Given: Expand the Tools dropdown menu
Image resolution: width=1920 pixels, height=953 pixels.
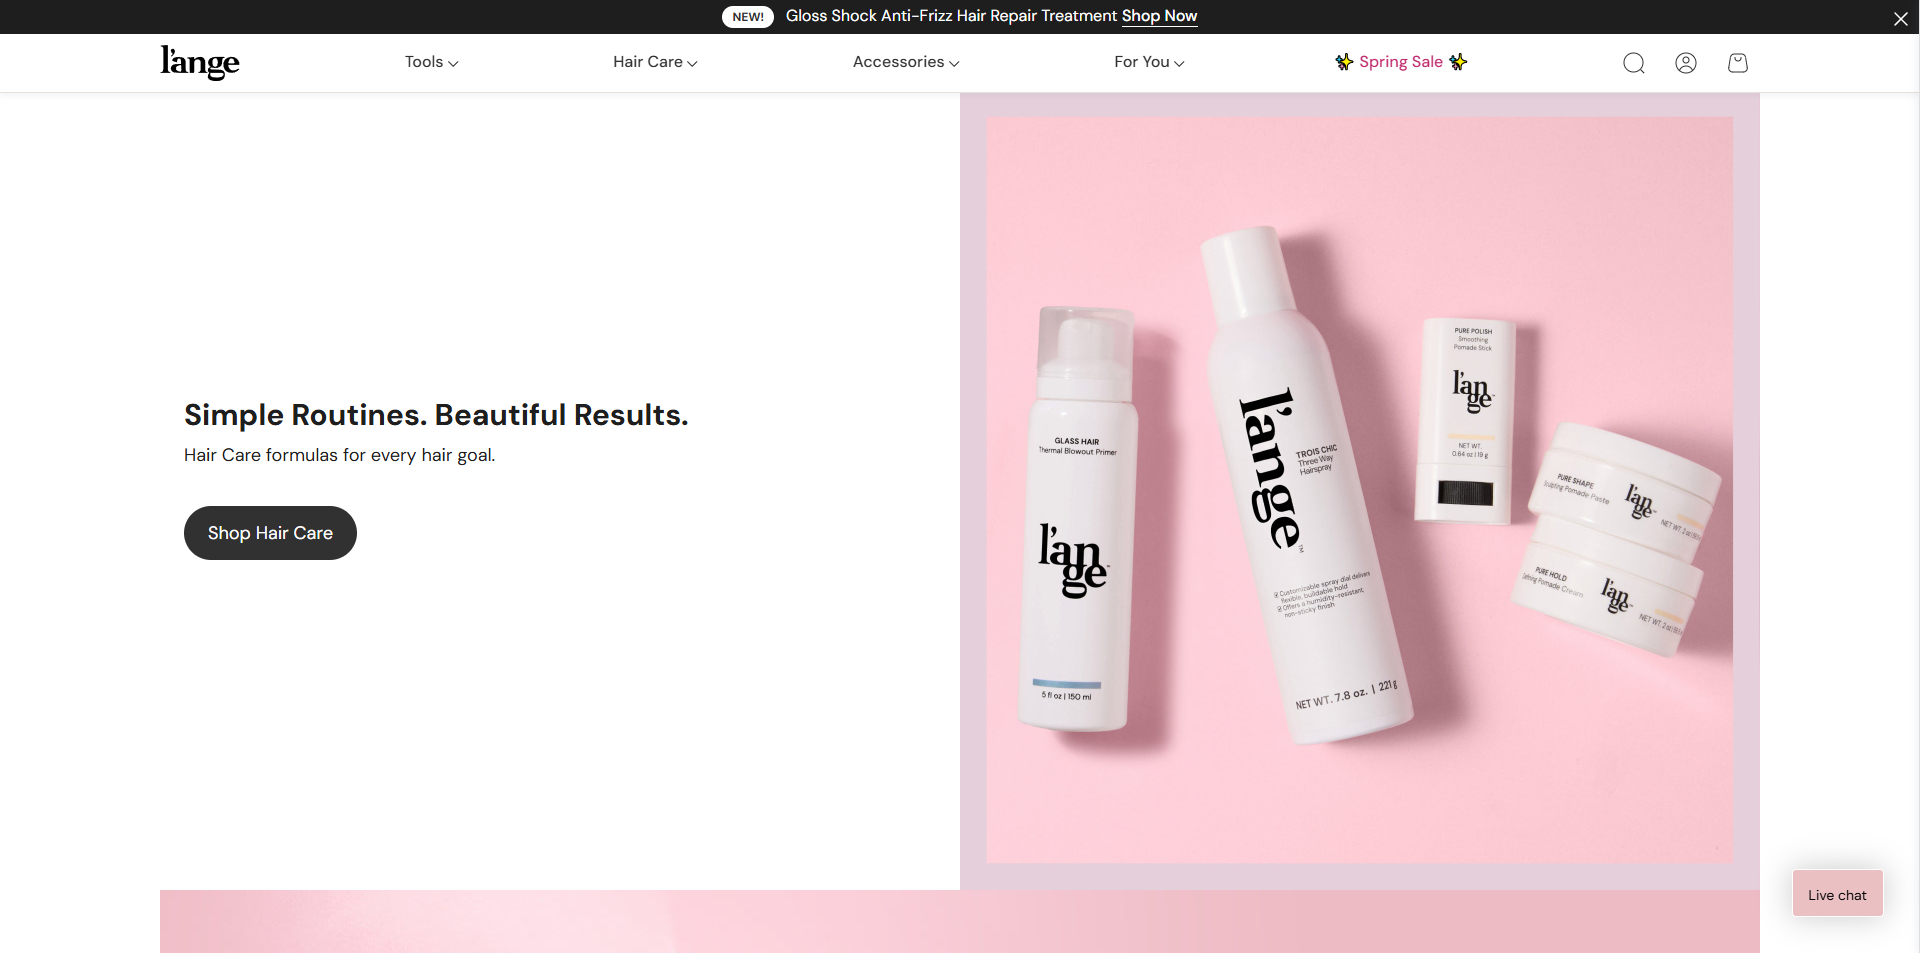Looking at the screenshot, I should 431,62.
